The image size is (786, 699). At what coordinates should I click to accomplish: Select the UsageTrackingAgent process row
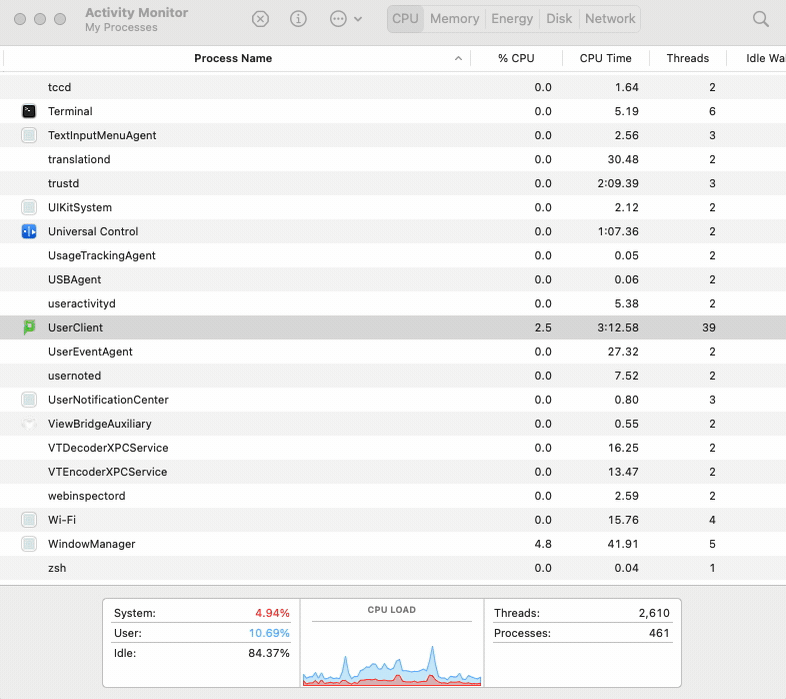click(x=393, y=256)
